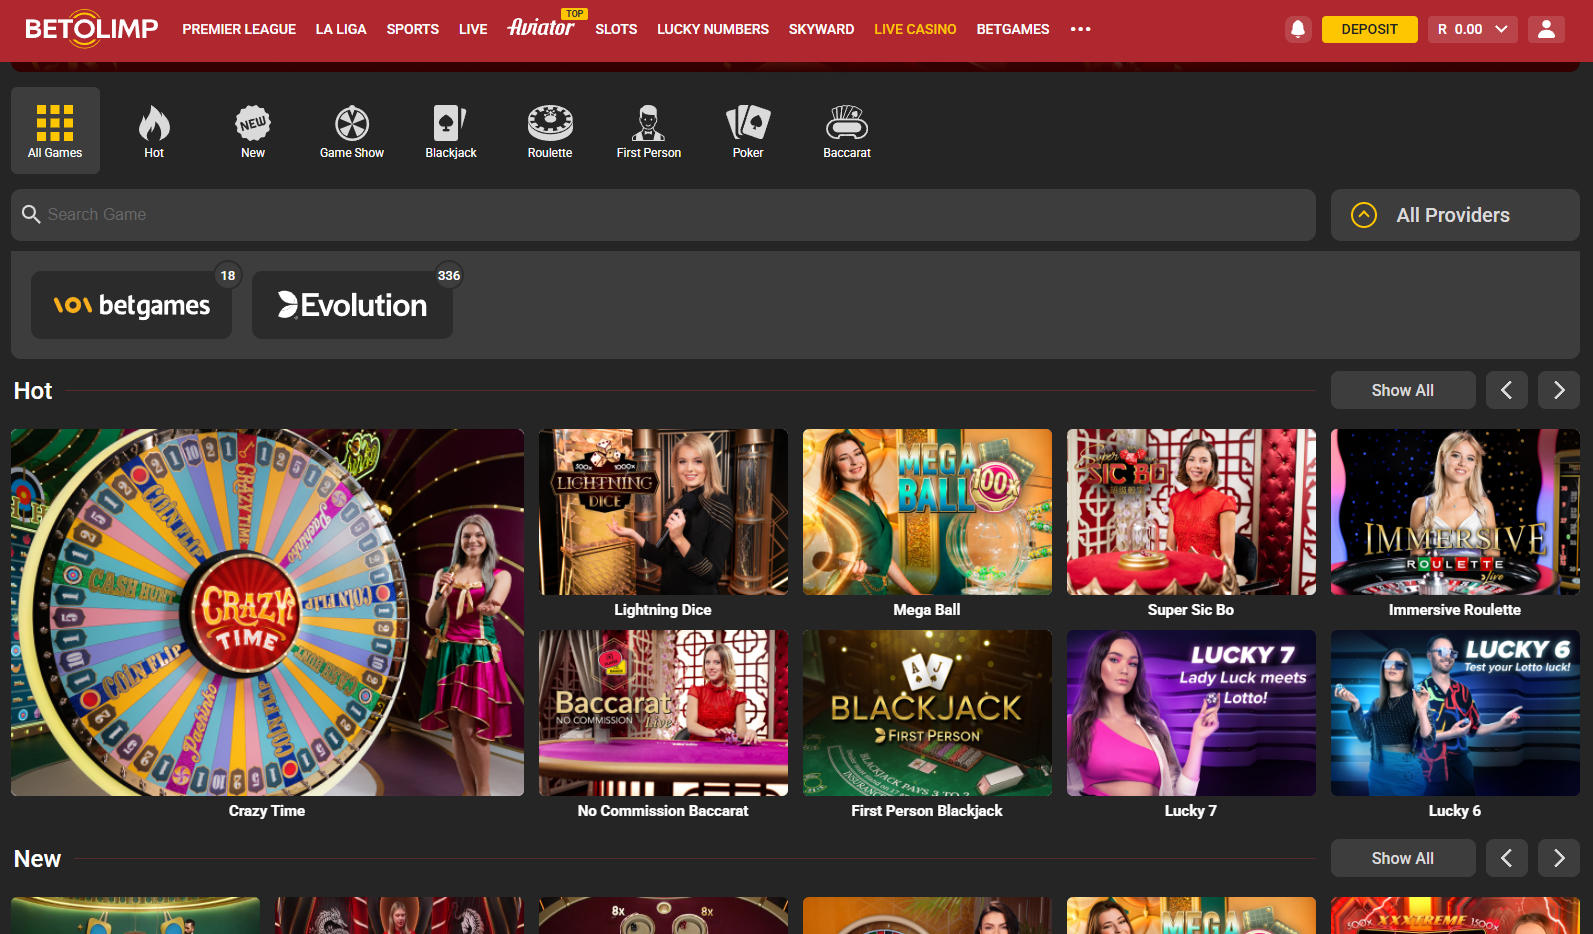Viewport: 1593px width, 934px height.
Task: Open the New badge category
Action: tap(253, 130)
